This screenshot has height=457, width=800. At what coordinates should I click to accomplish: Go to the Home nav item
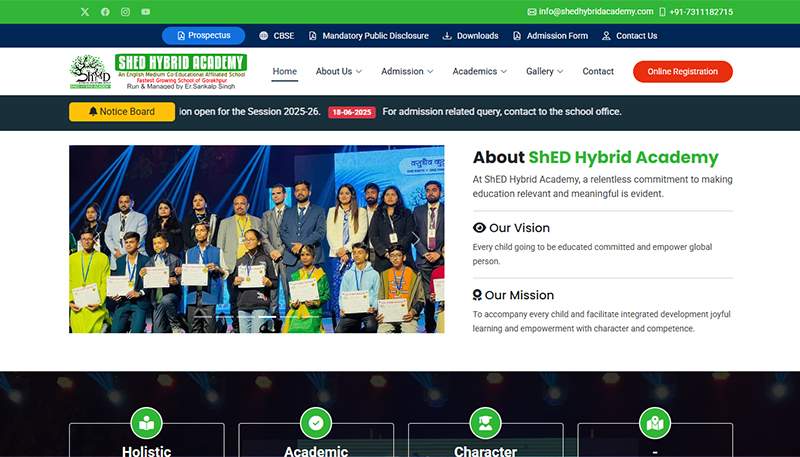(x=284, y=71)
